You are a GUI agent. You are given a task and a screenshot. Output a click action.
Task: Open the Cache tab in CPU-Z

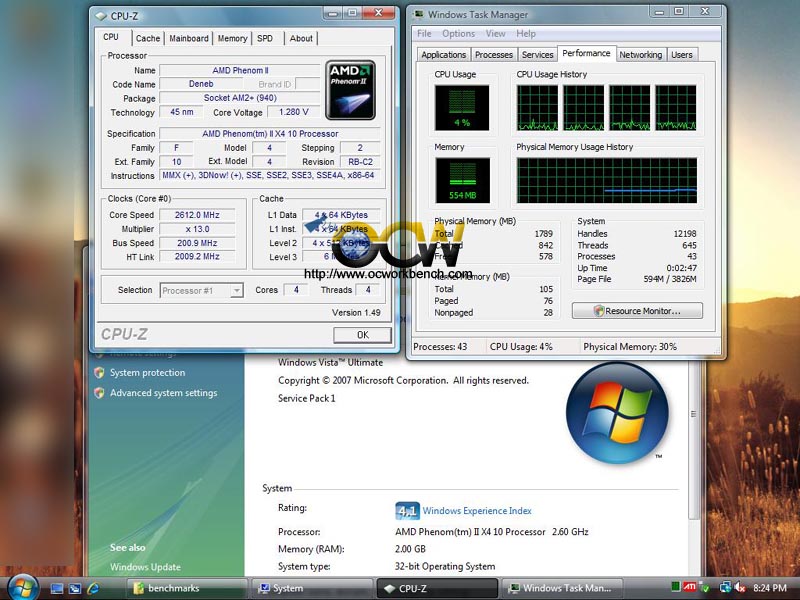pyautogui.click(x=148, y=38)
